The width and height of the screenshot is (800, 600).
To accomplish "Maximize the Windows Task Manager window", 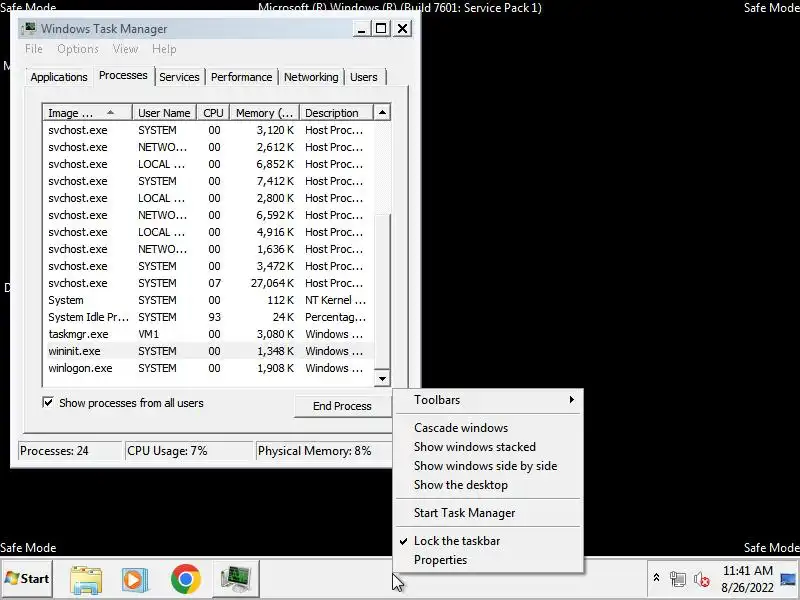I will pyautogui.click(x=381, y=29).
